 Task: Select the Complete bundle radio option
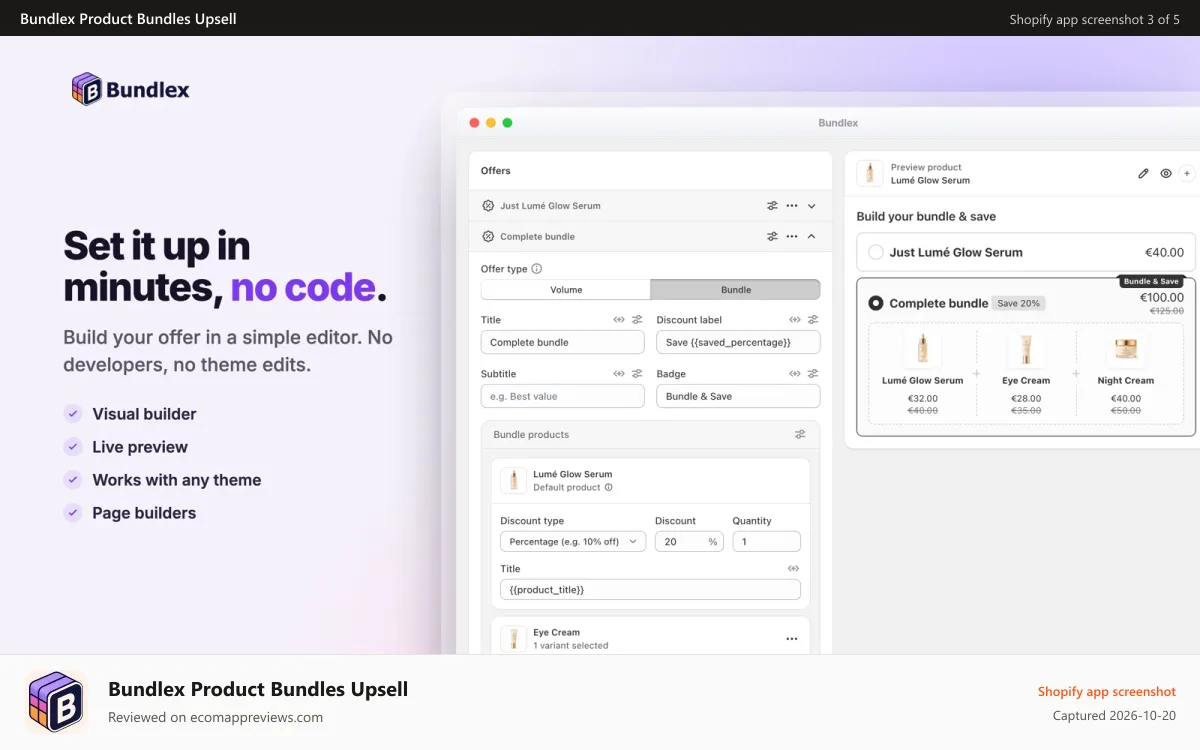[876, 303]
